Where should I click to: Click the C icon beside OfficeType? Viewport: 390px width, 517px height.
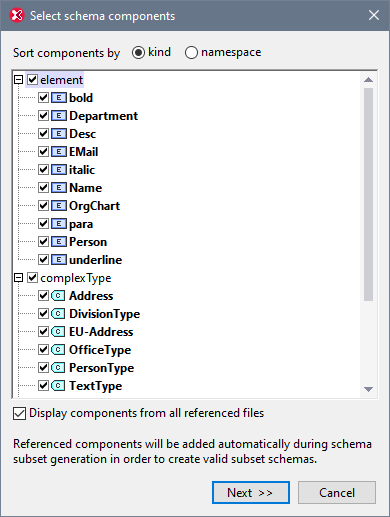(x=58, y=350)
